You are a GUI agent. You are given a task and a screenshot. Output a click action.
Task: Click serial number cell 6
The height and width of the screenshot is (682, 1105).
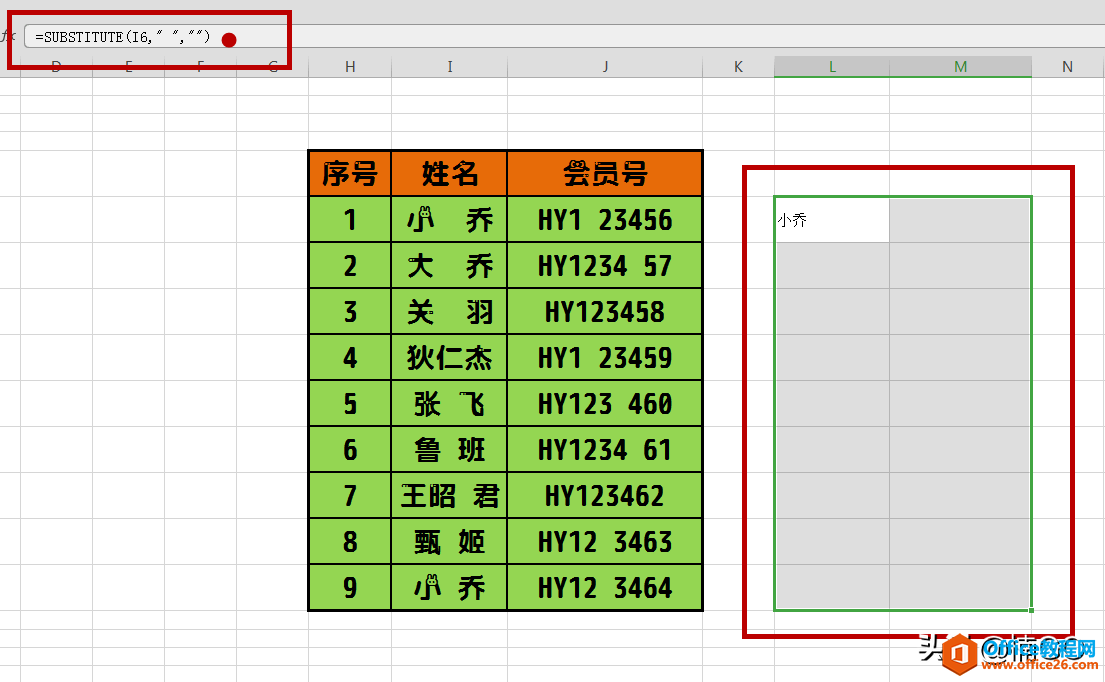(x=350, y=450)
